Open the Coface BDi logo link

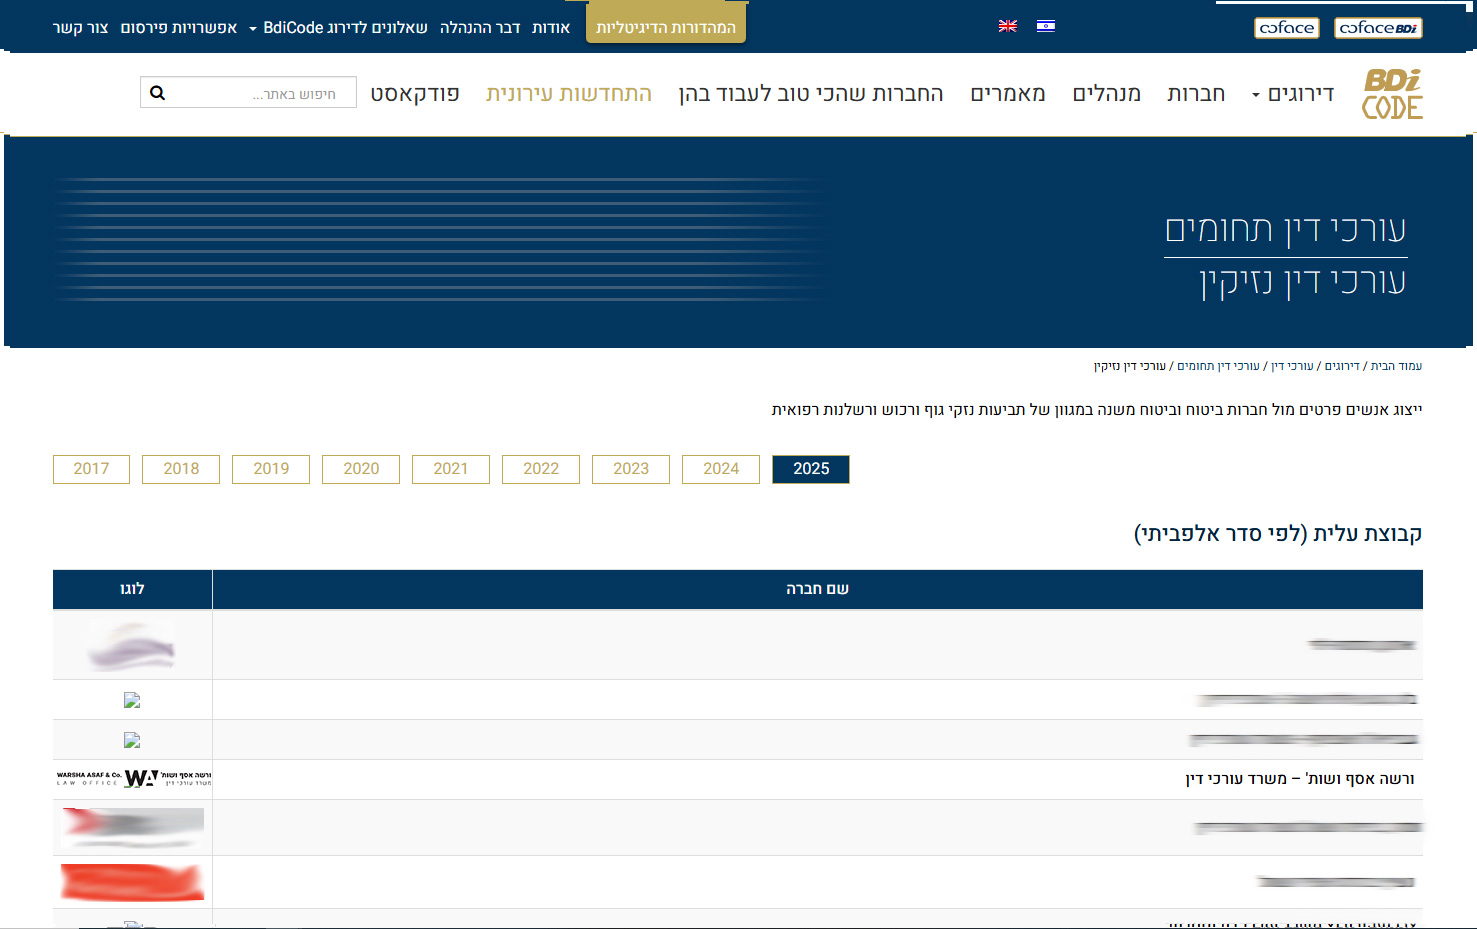point(1378,28)
